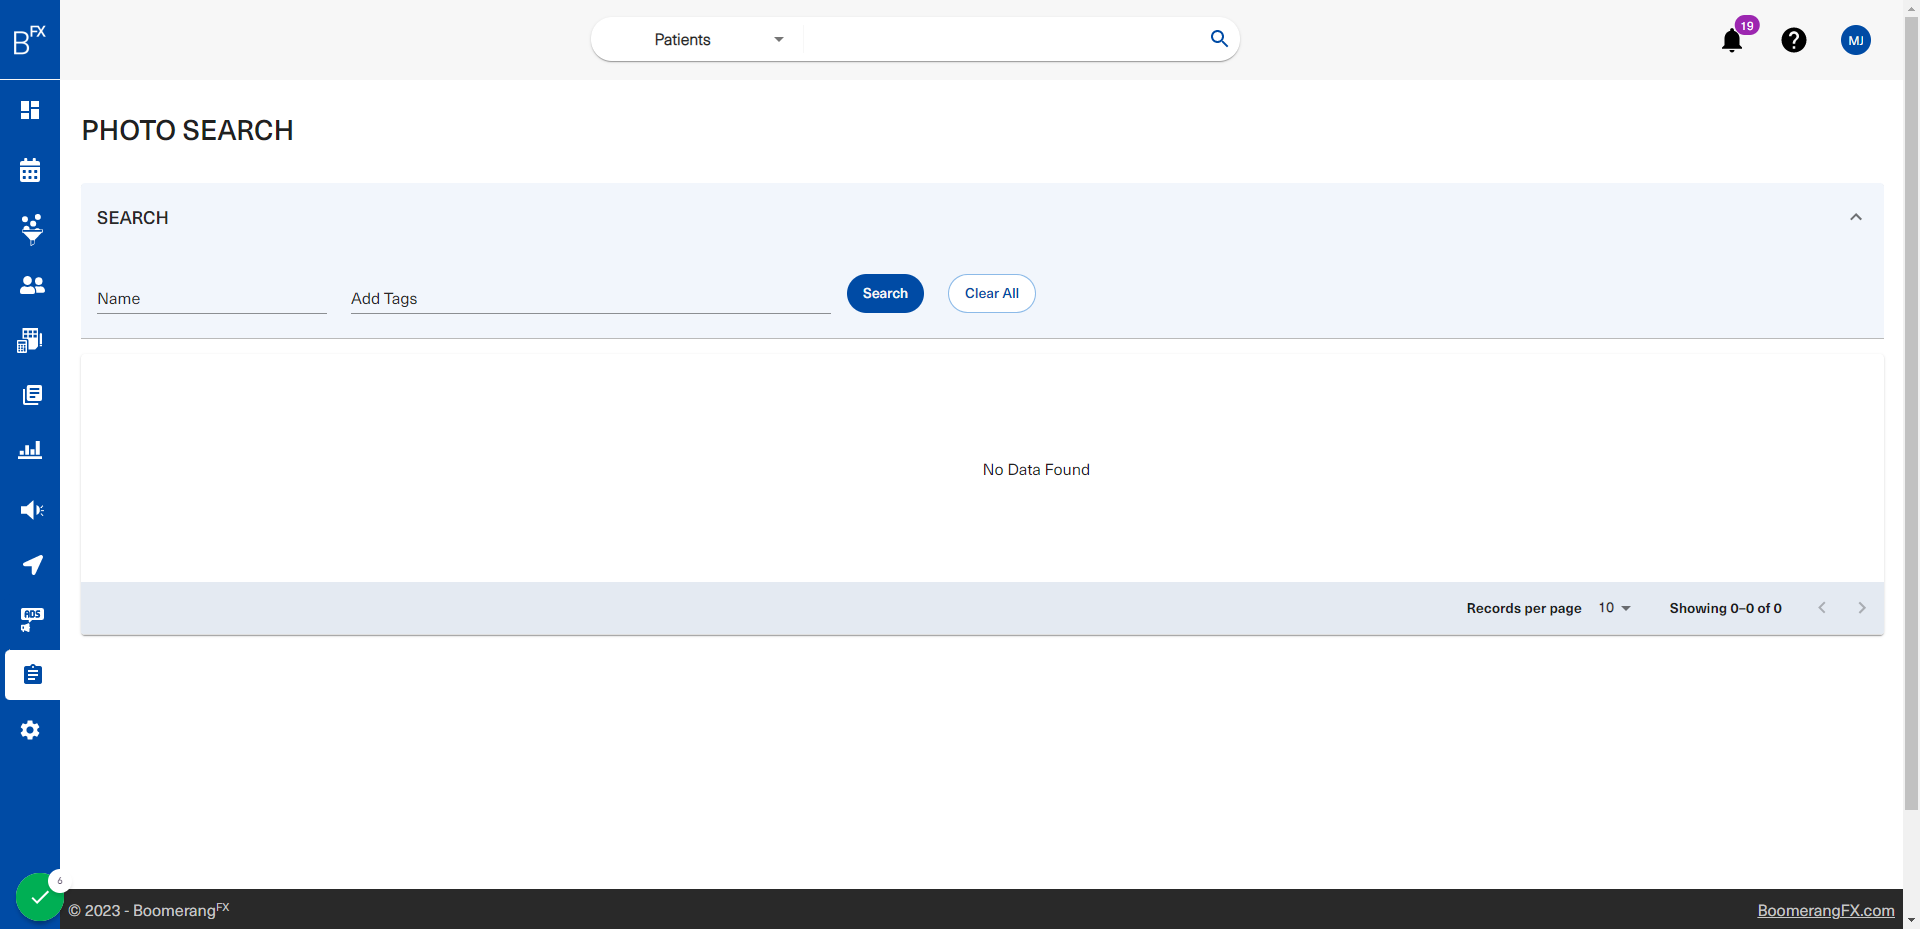Open the marketing megaphone icon
This screenshot has height=929, width=1920.
32,510
